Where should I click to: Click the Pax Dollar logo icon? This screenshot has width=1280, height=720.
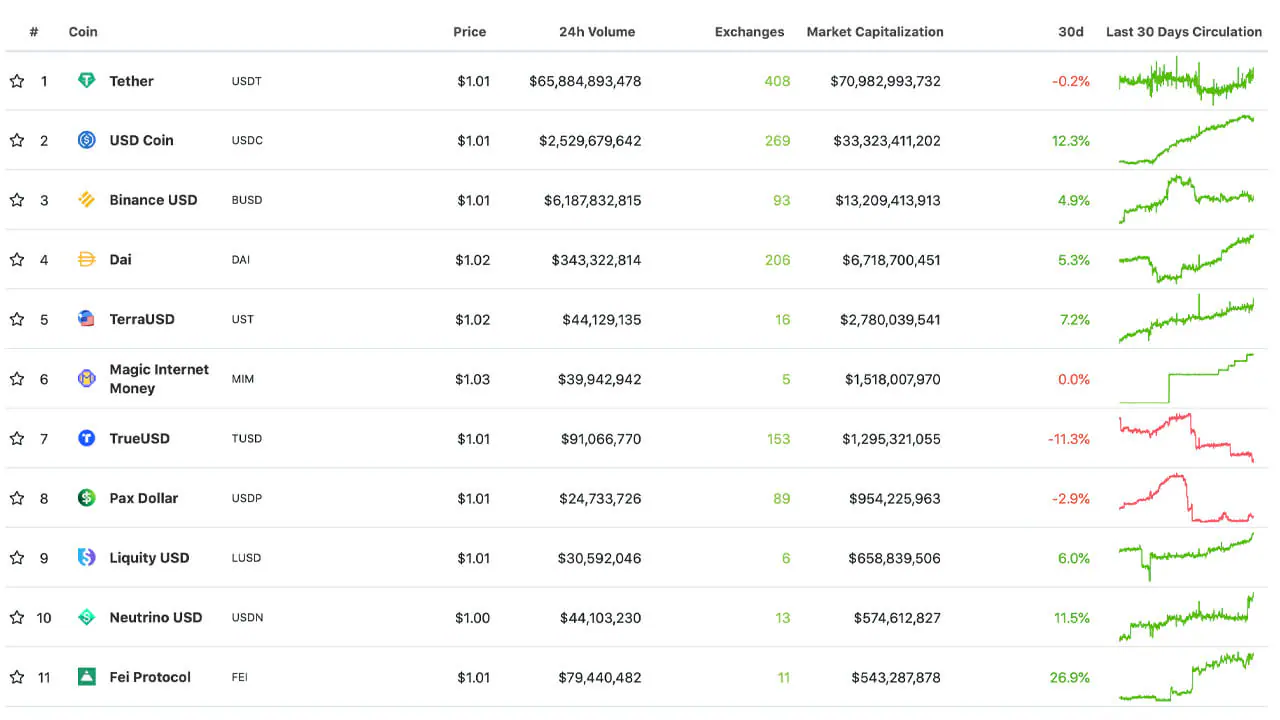[87, 498]
